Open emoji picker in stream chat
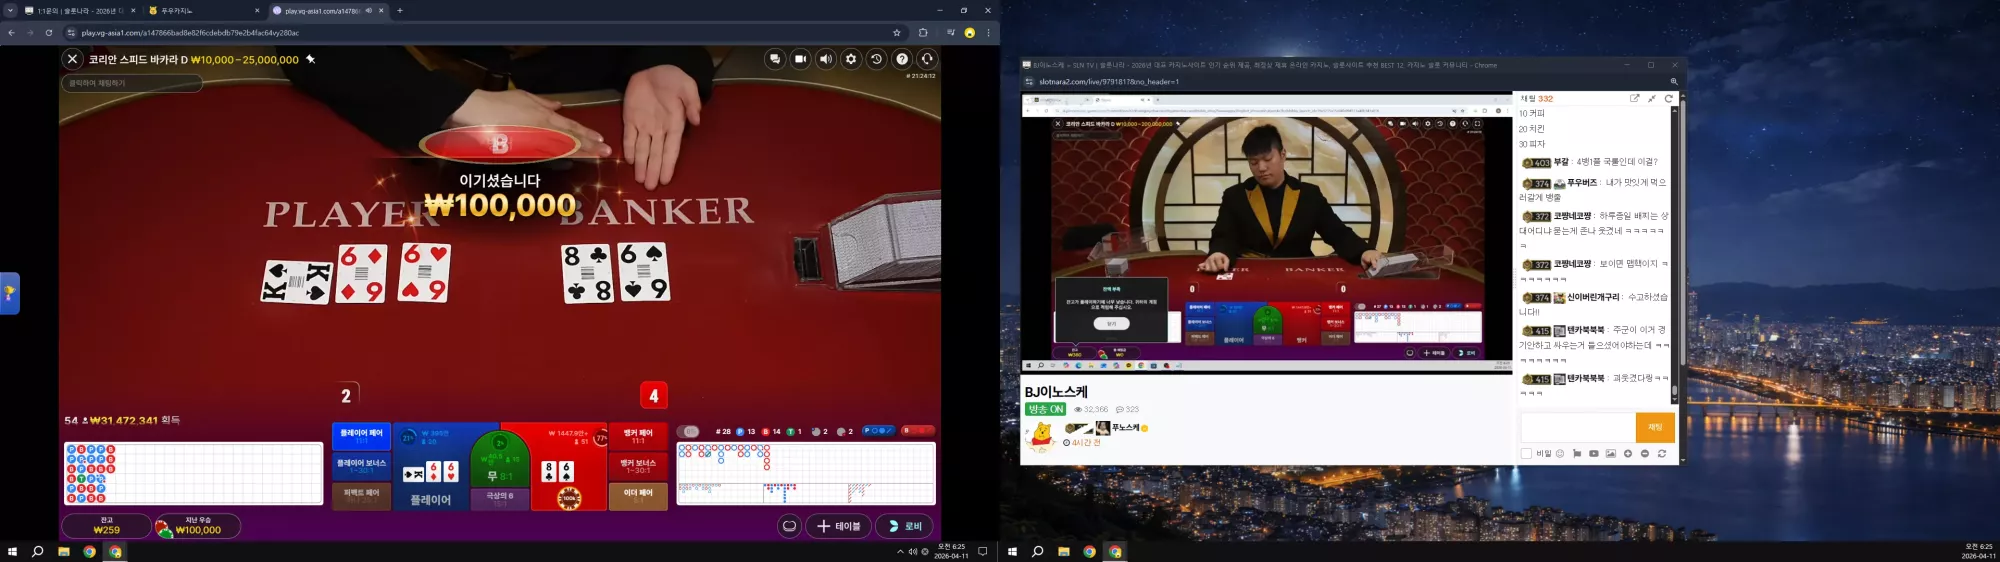This screenshot has height=562, width=2000. click(x=1560, y=453)
